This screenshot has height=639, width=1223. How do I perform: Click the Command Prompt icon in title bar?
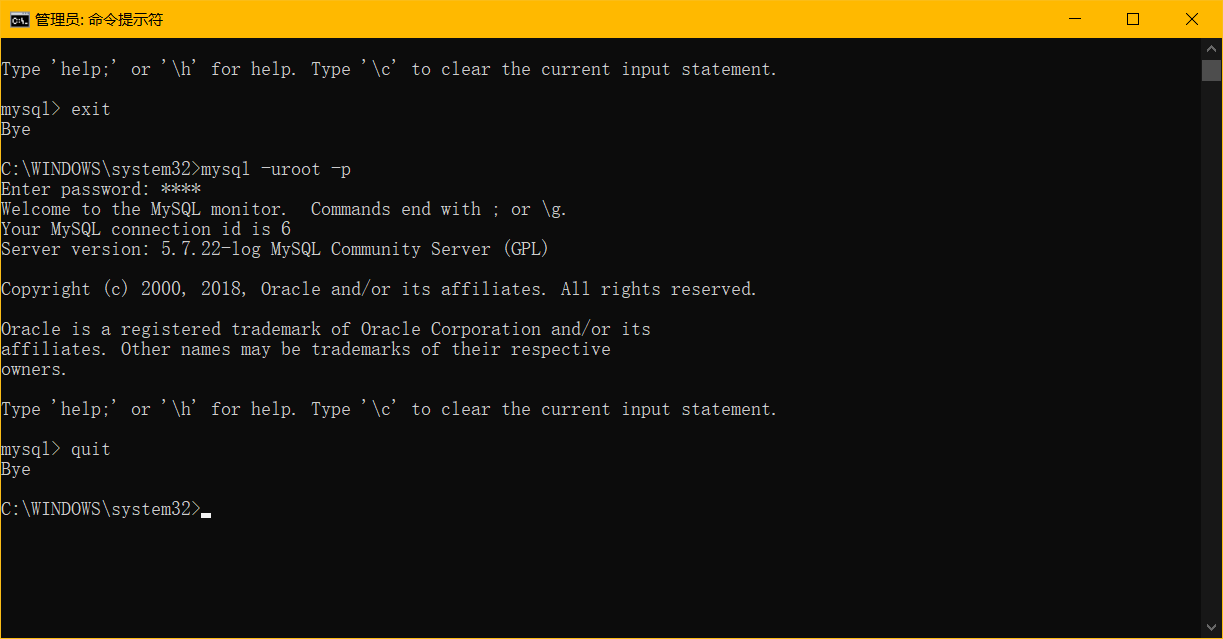point(19,19)
